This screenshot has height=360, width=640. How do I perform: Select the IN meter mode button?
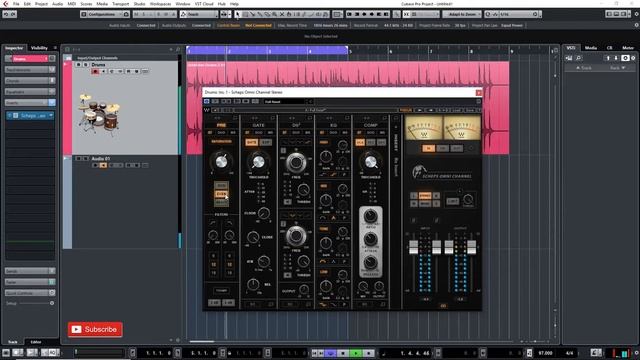pyautogui.click(x=428, y=148)
